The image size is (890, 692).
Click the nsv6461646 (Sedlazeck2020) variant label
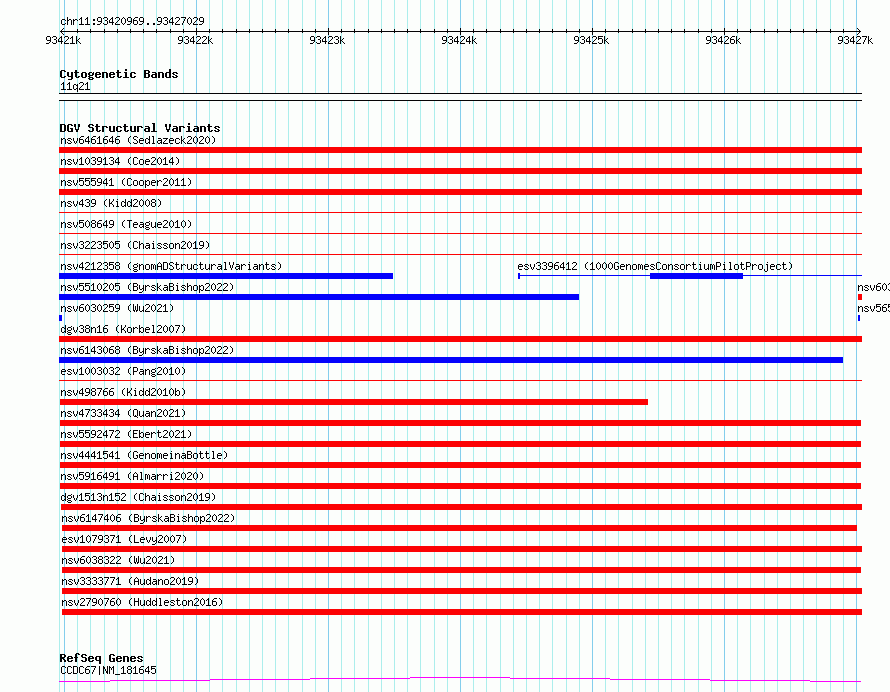point(138,140)
